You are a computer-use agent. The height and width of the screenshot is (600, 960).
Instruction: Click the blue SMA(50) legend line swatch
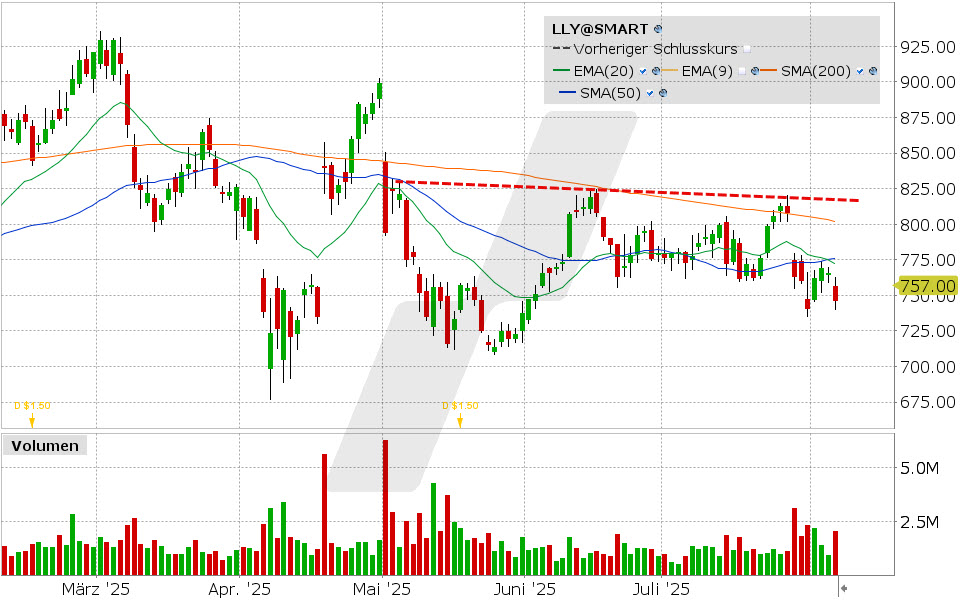coord(568,93)
